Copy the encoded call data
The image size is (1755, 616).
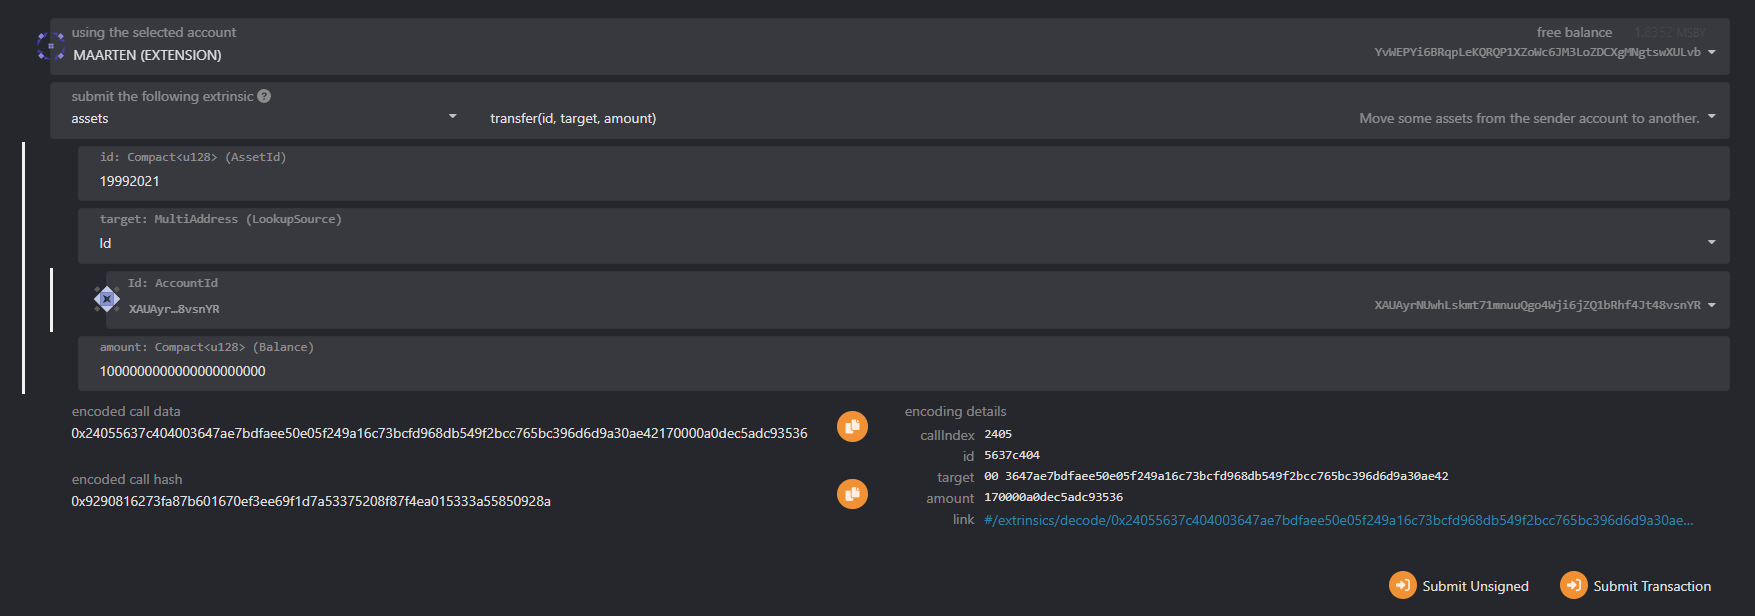point(852,427)
